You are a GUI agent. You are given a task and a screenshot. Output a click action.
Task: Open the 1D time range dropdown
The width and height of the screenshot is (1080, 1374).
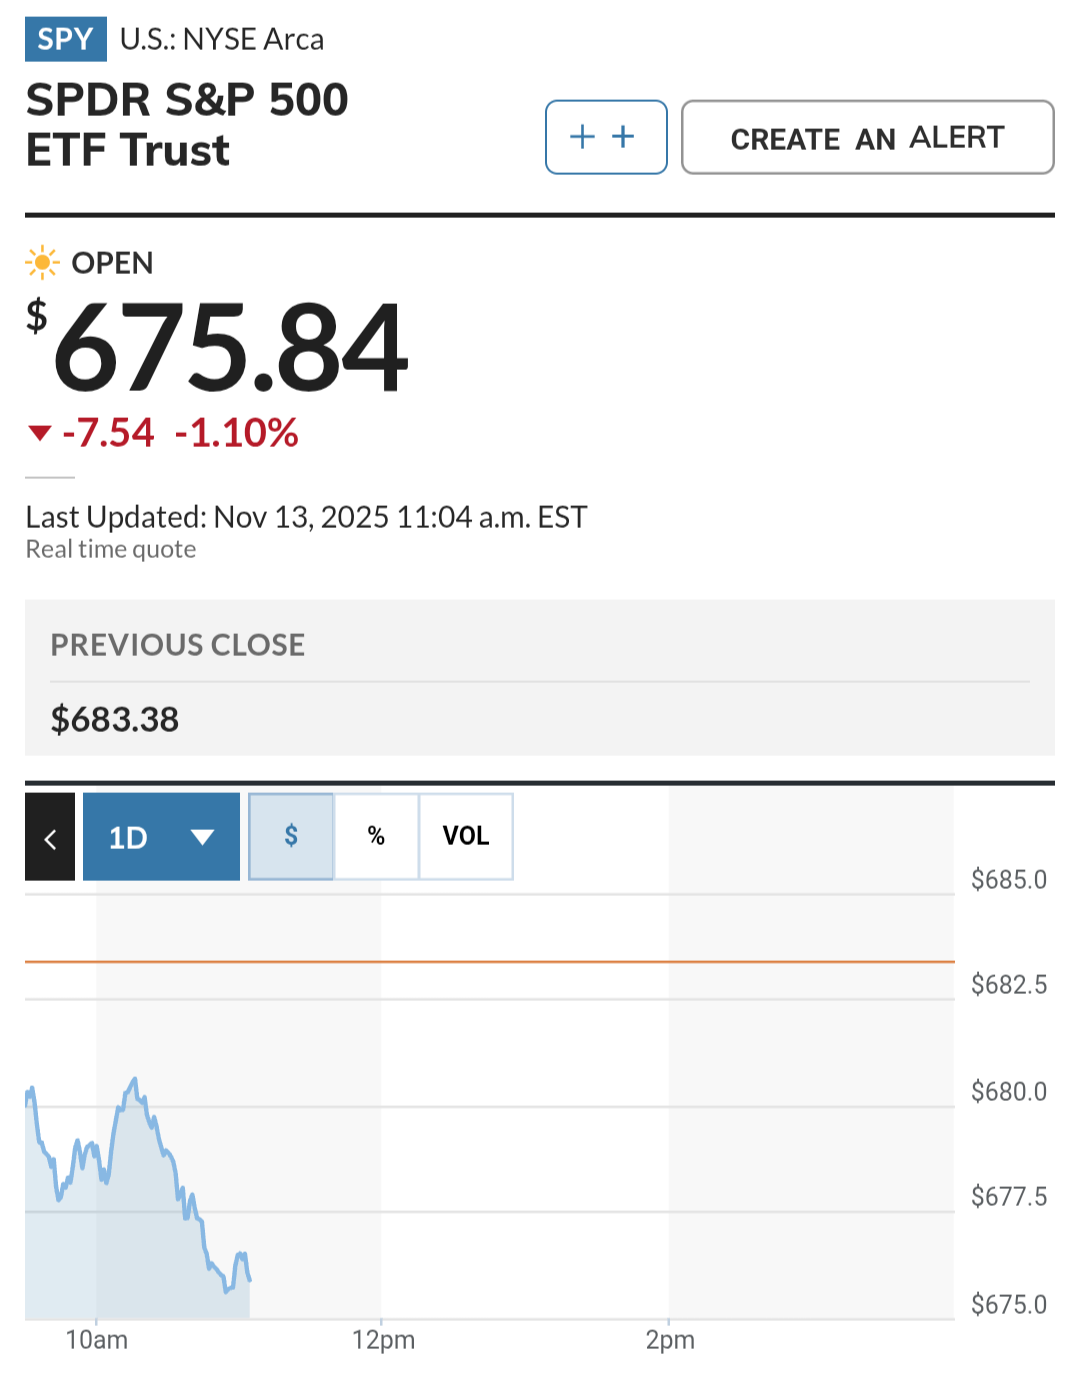pyautogui.click(x=161, y=837)
